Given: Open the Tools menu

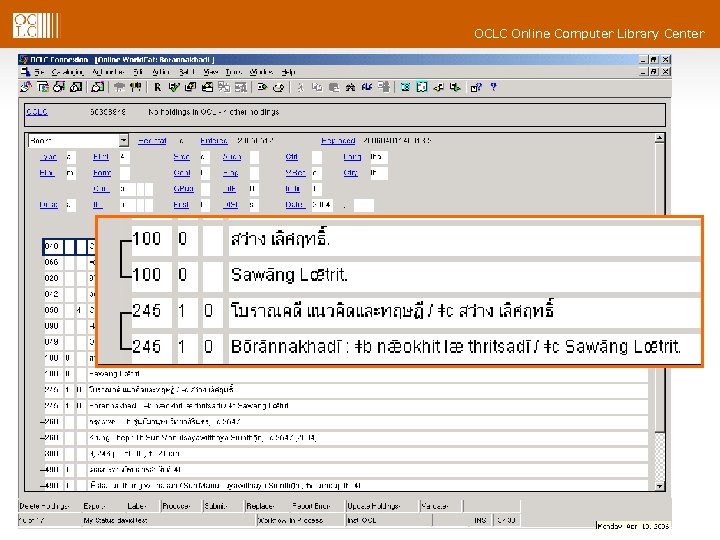Looking at the screenshot, I should point(234,72).
